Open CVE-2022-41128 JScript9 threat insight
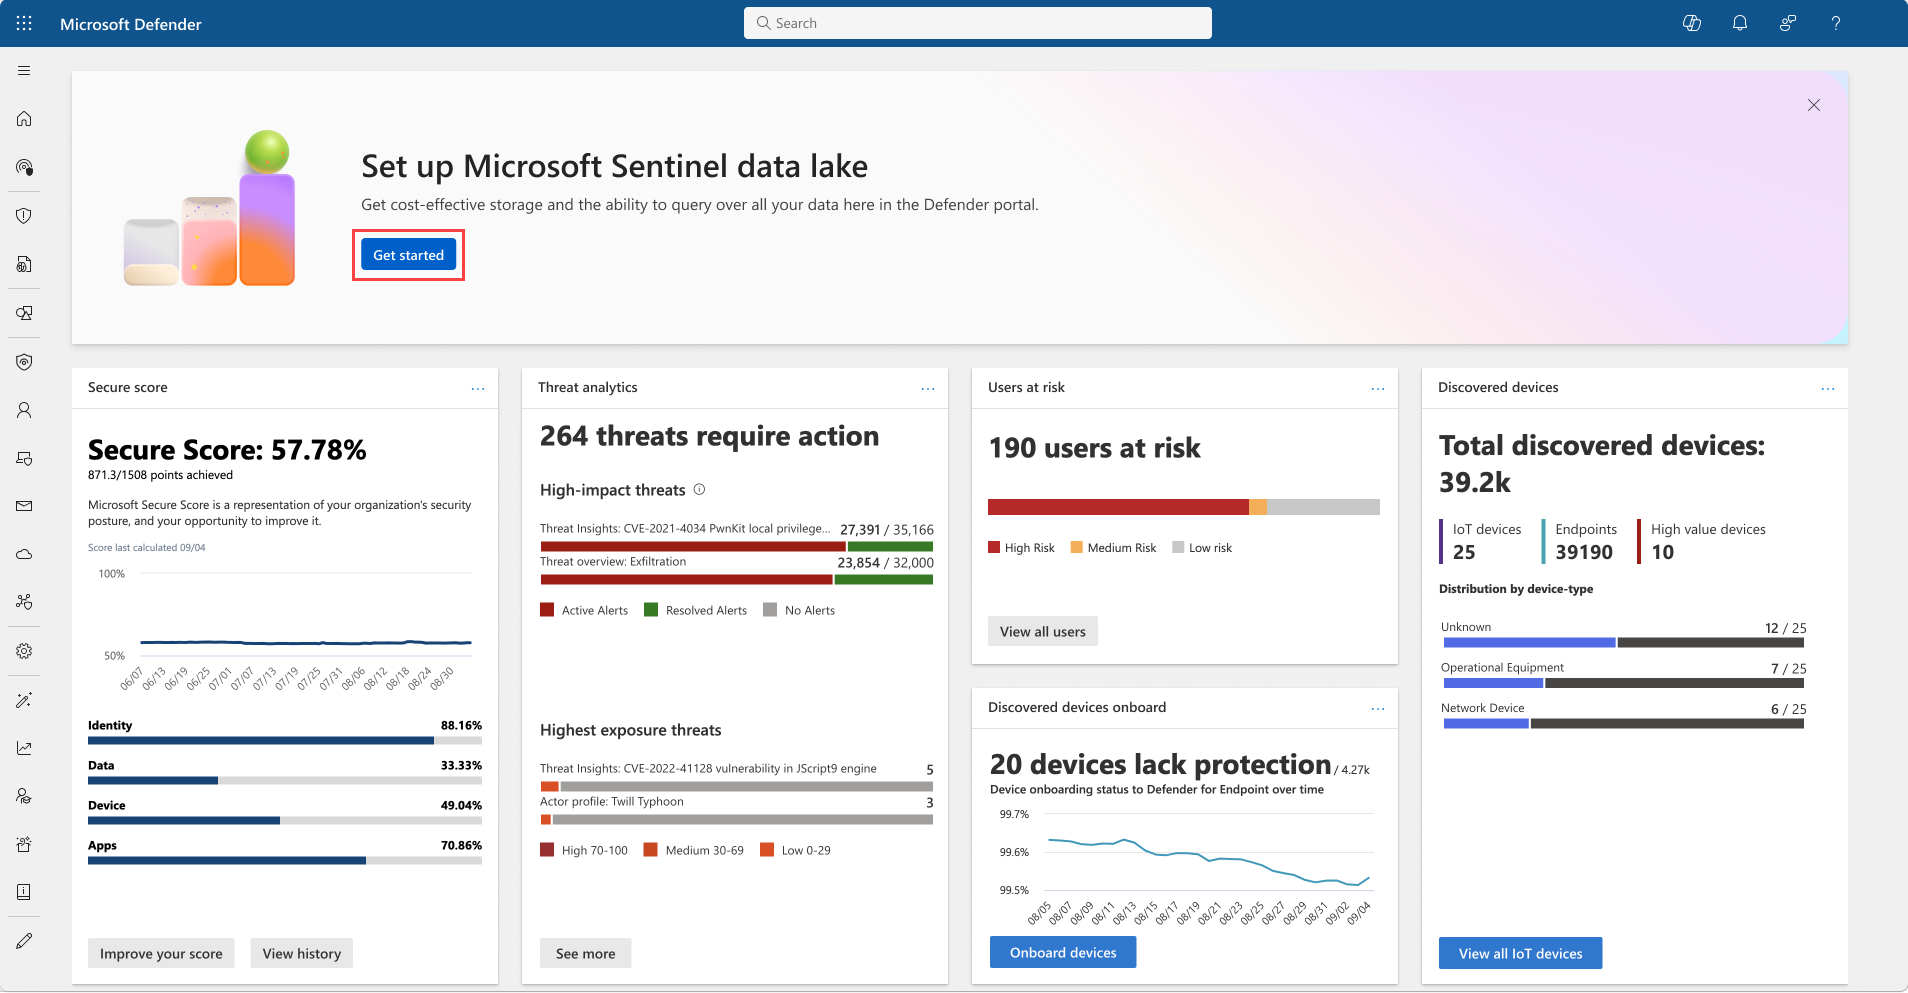The height and width of the screenshot is (993, 1908). [708, 768]
